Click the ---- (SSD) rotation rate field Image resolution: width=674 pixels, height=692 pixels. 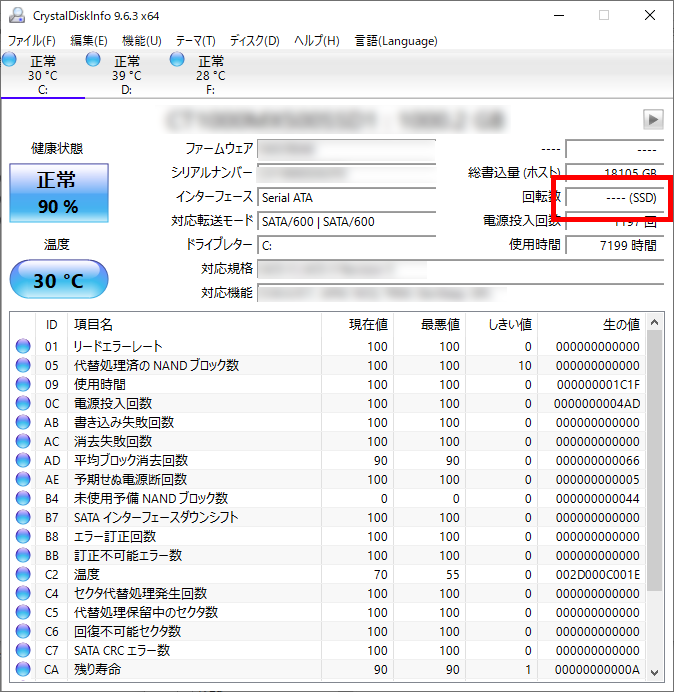(x=614, y=197)
